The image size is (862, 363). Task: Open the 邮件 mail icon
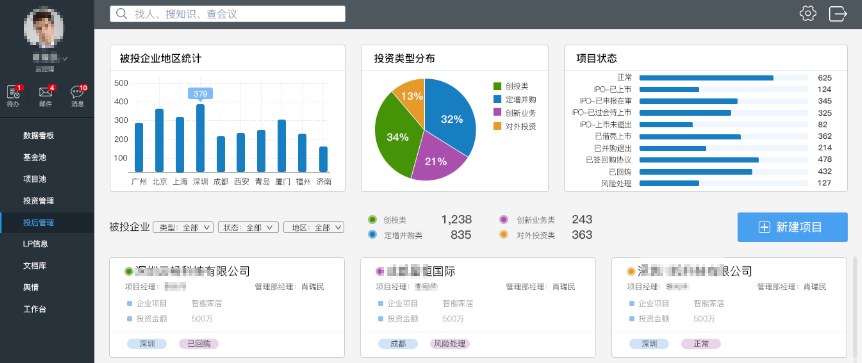[46, 92]
